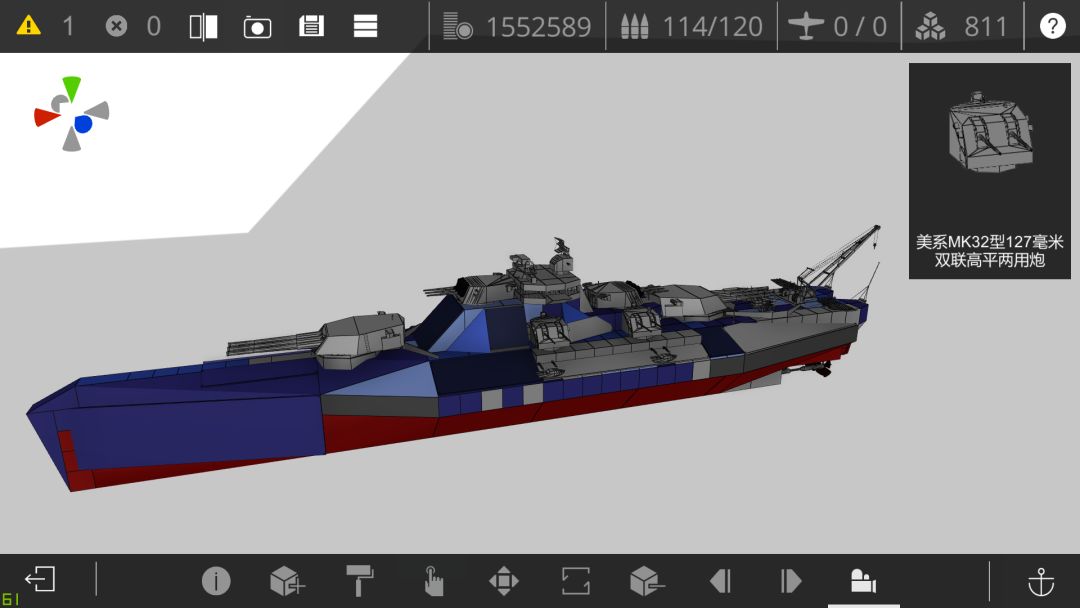This screenshot has height=608, width=1080.
Task: Select the paint roller tool
Action: pyautogui.click(x=360, y=580)
